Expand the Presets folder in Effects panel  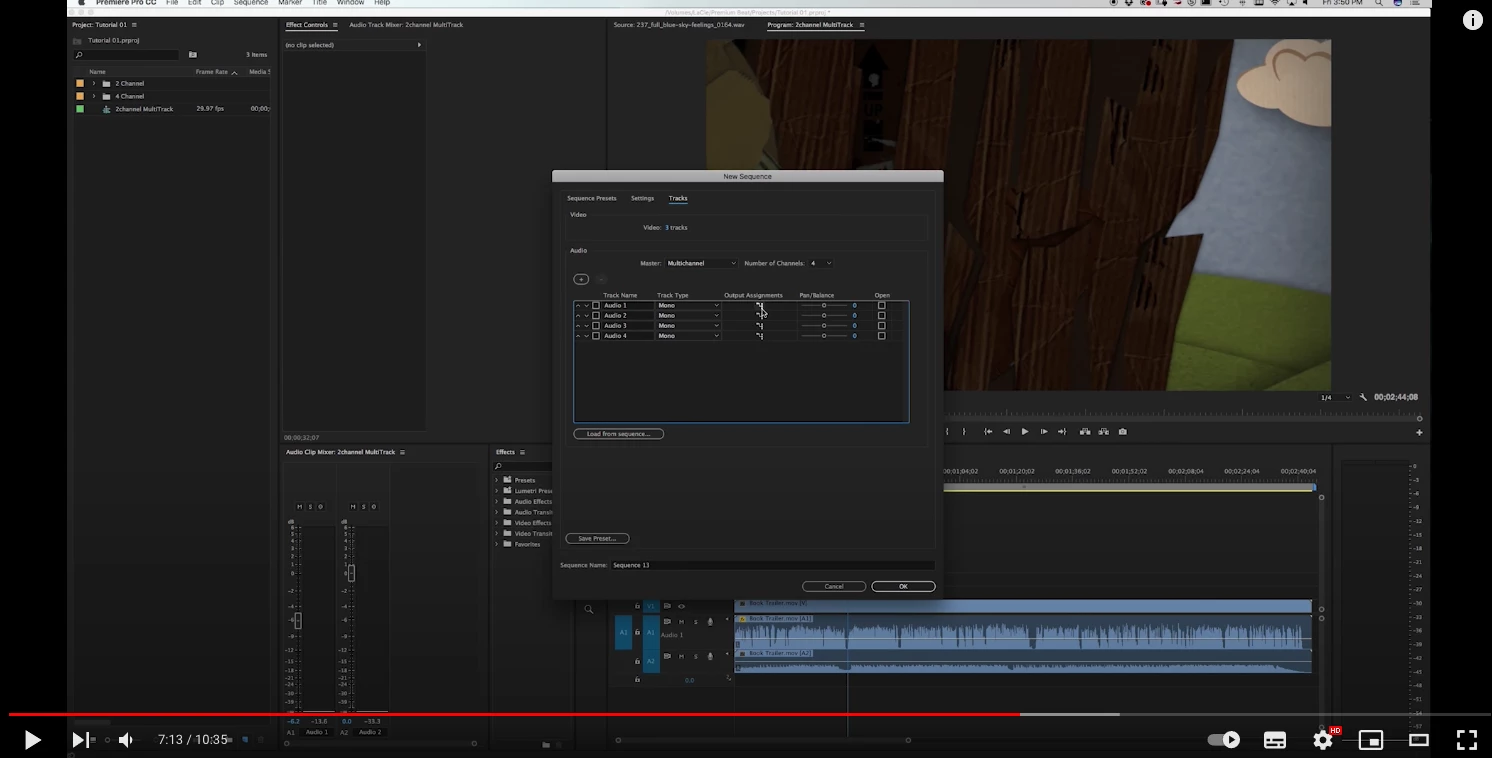pos(497,480)
